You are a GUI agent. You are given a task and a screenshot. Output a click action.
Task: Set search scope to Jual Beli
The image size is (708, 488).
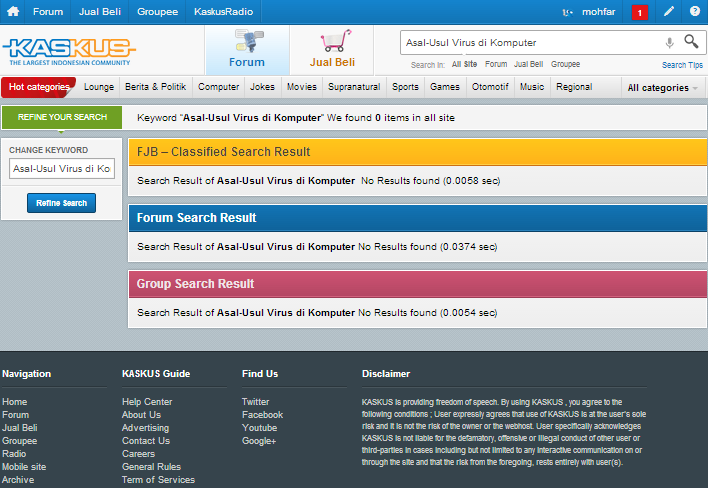(x=528, y=64)
